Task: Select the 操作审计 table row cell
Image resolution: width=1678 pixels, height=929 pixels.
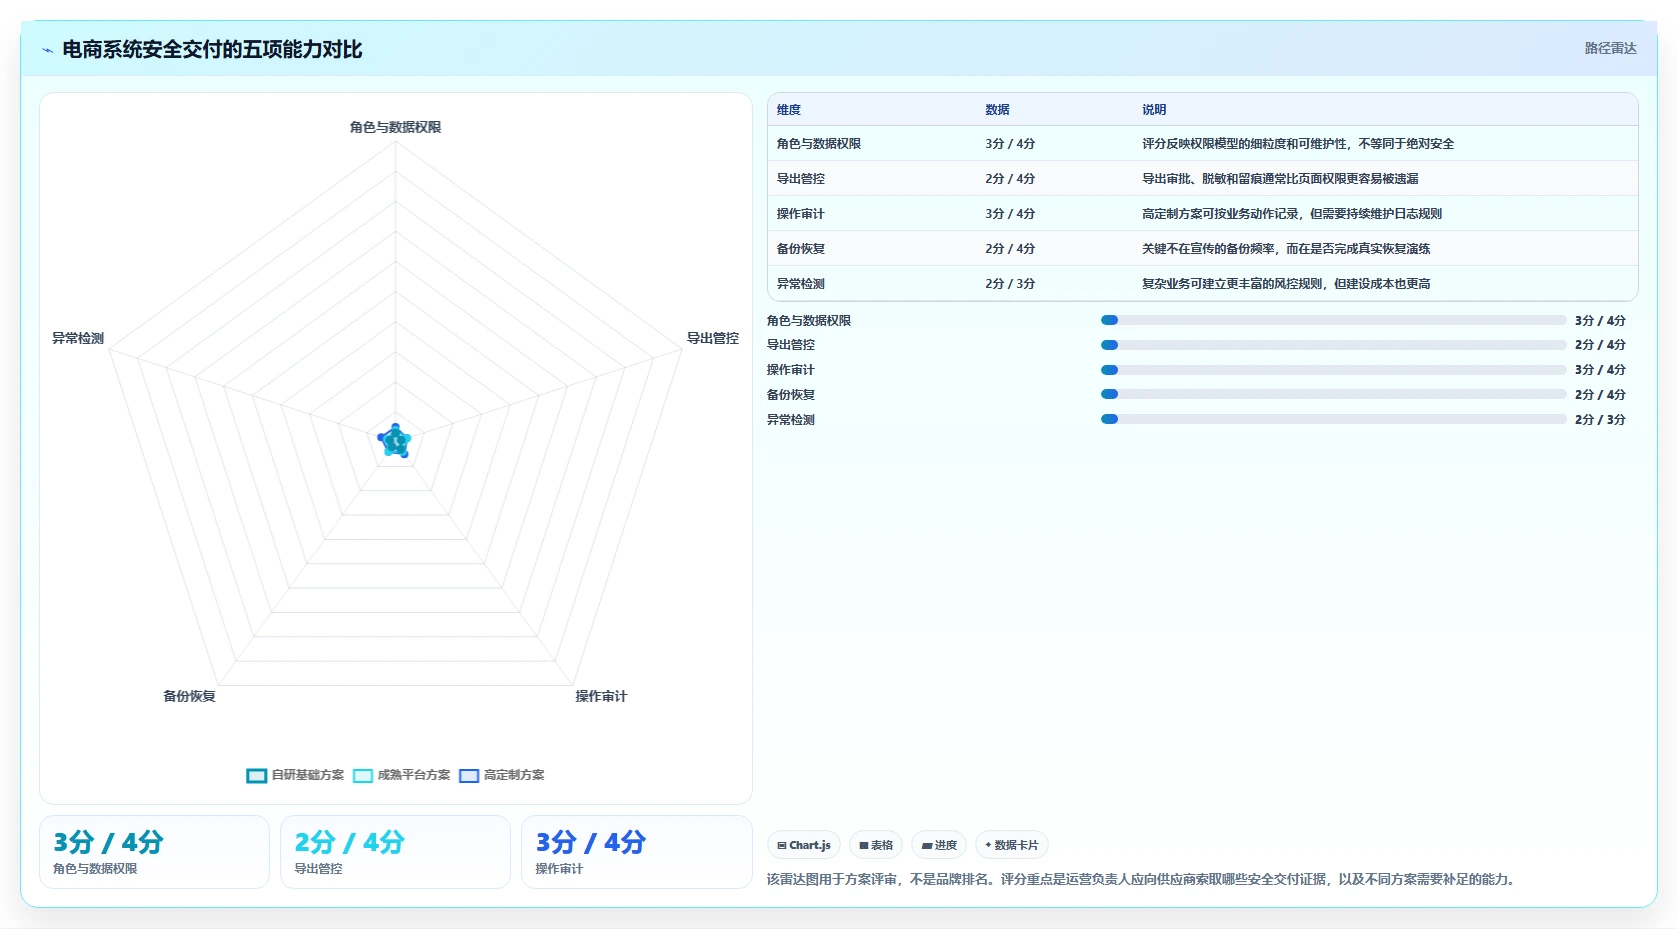Action: (x=801, y=214)
